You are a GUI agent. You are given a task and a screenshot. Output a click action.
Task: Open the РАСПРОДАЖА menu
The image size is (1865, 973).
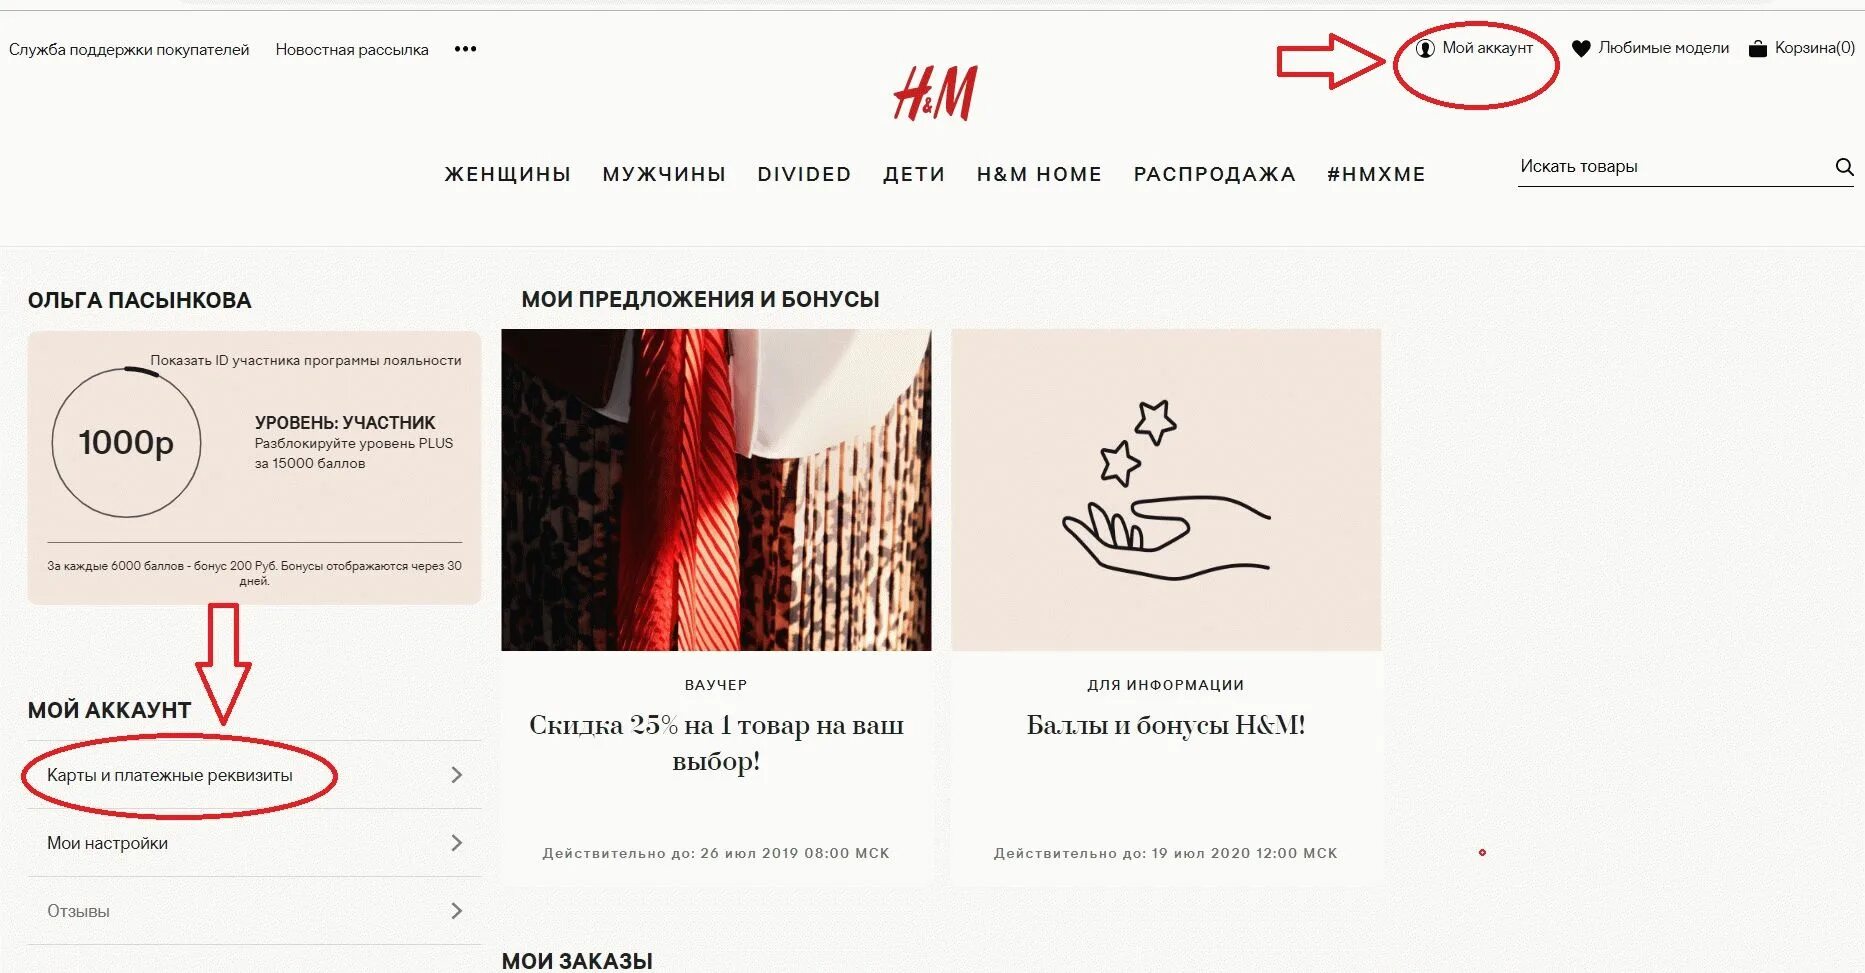[x=1214, y=174]
